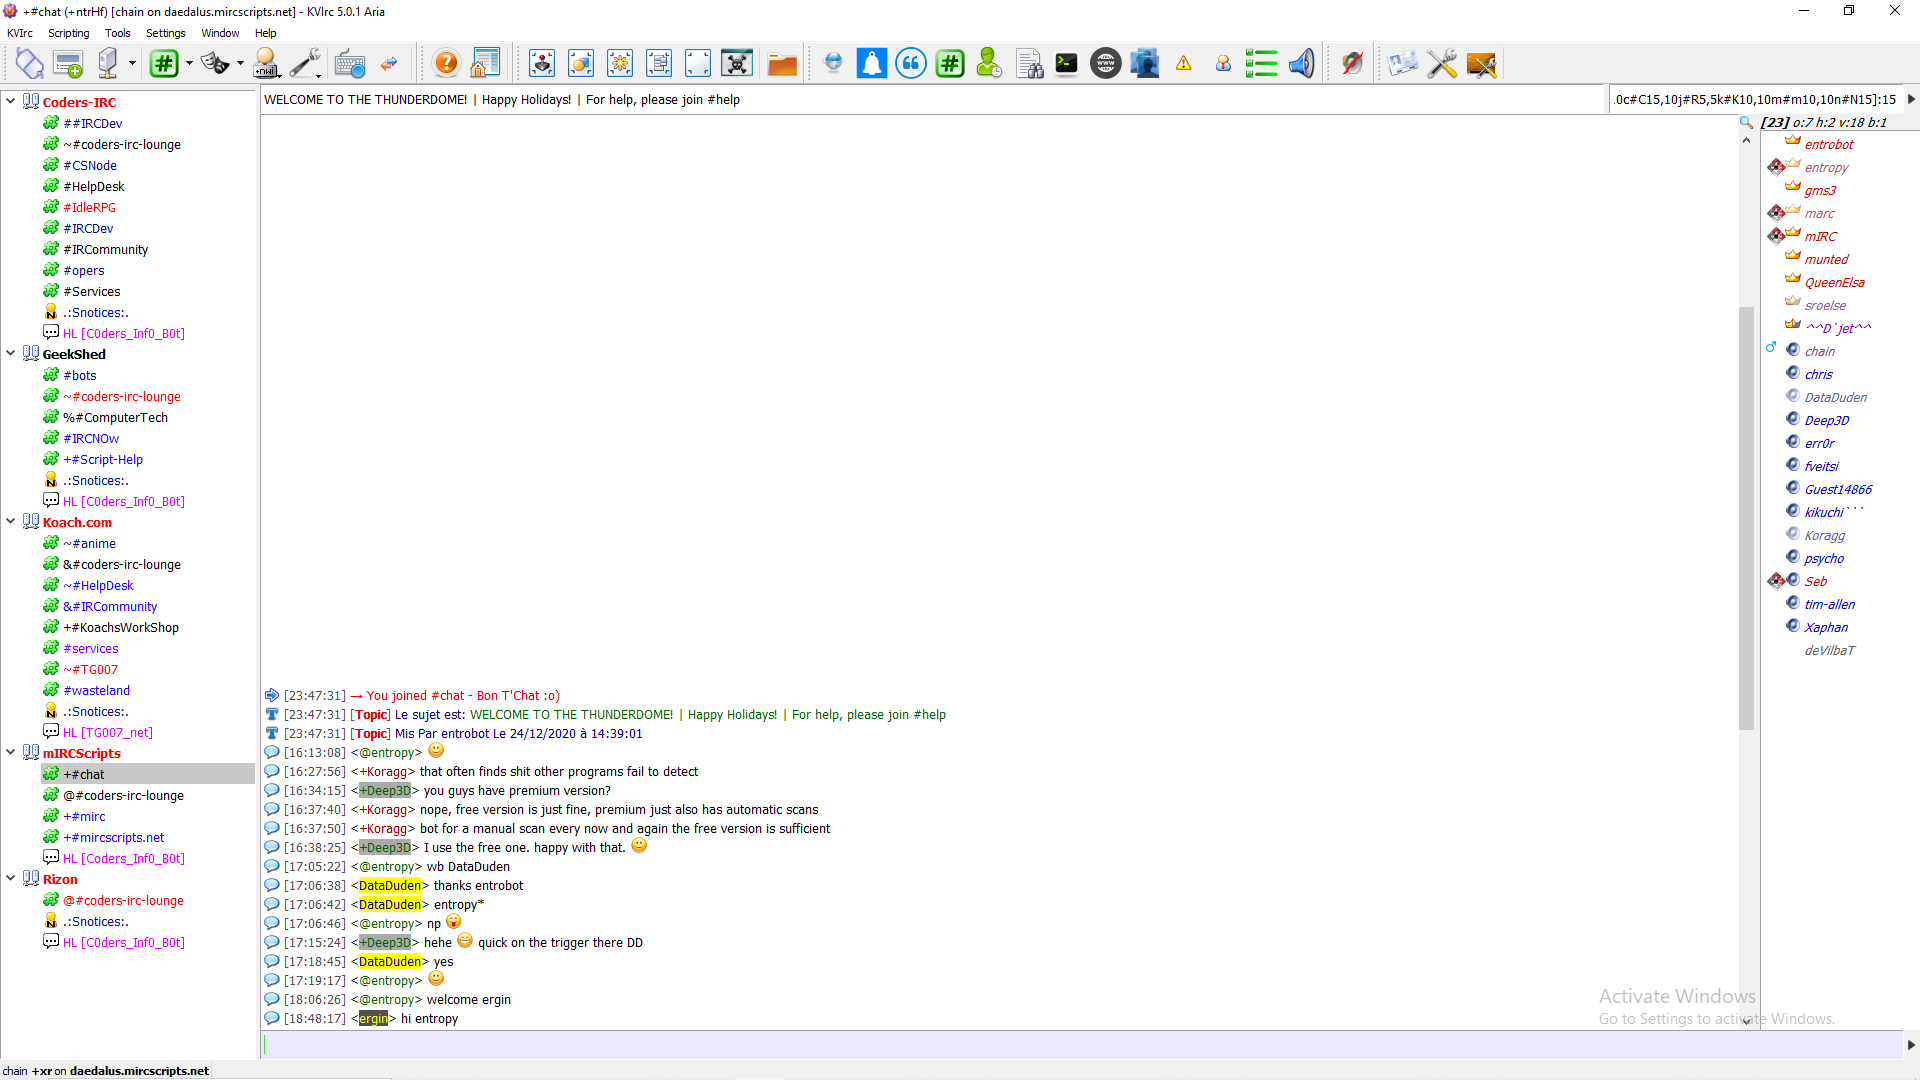Image resolution: width=1920 pixels, height=1080 pixels.
Task: Expand the input line right arrow
Action: pos(1911,1044)
